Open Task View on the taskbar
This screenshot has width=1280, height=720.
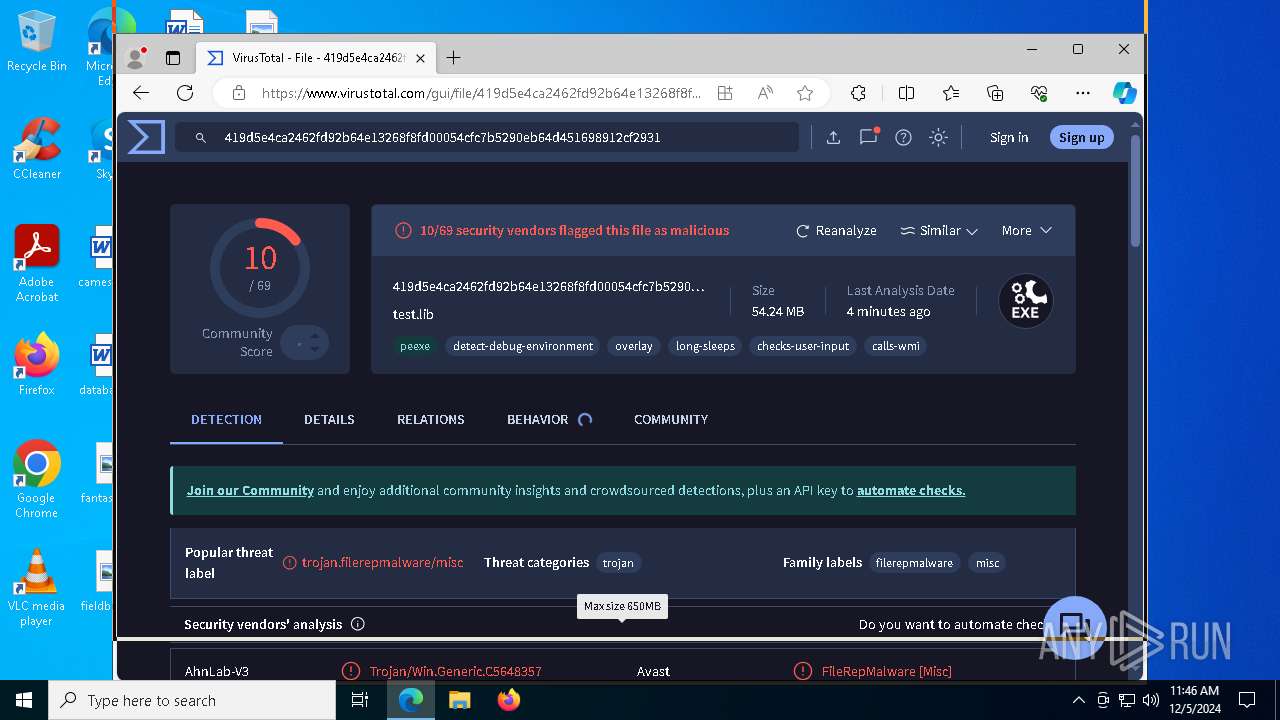[360, 700]
